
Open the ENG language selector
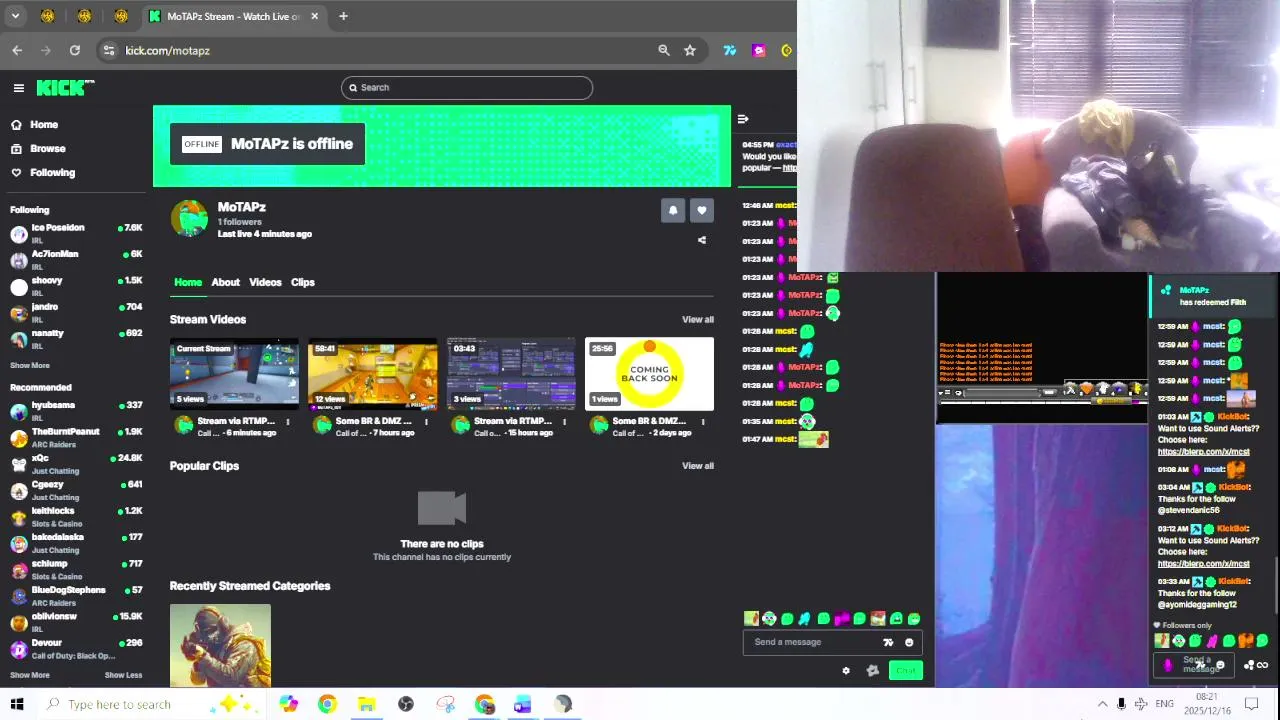(x=1164, y=704)
